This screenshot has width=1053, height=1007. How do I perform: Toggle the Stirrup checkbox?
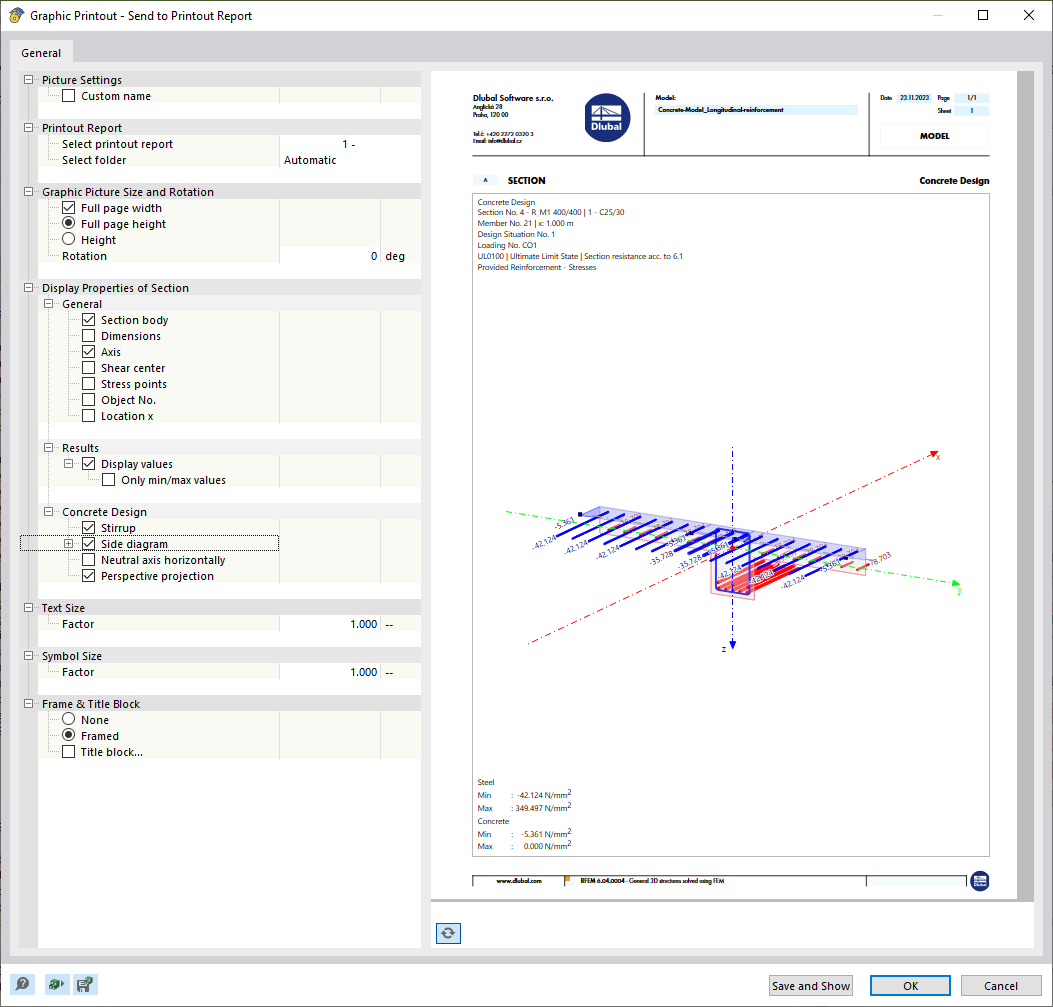pyautogui.click(x=89, y=528)
